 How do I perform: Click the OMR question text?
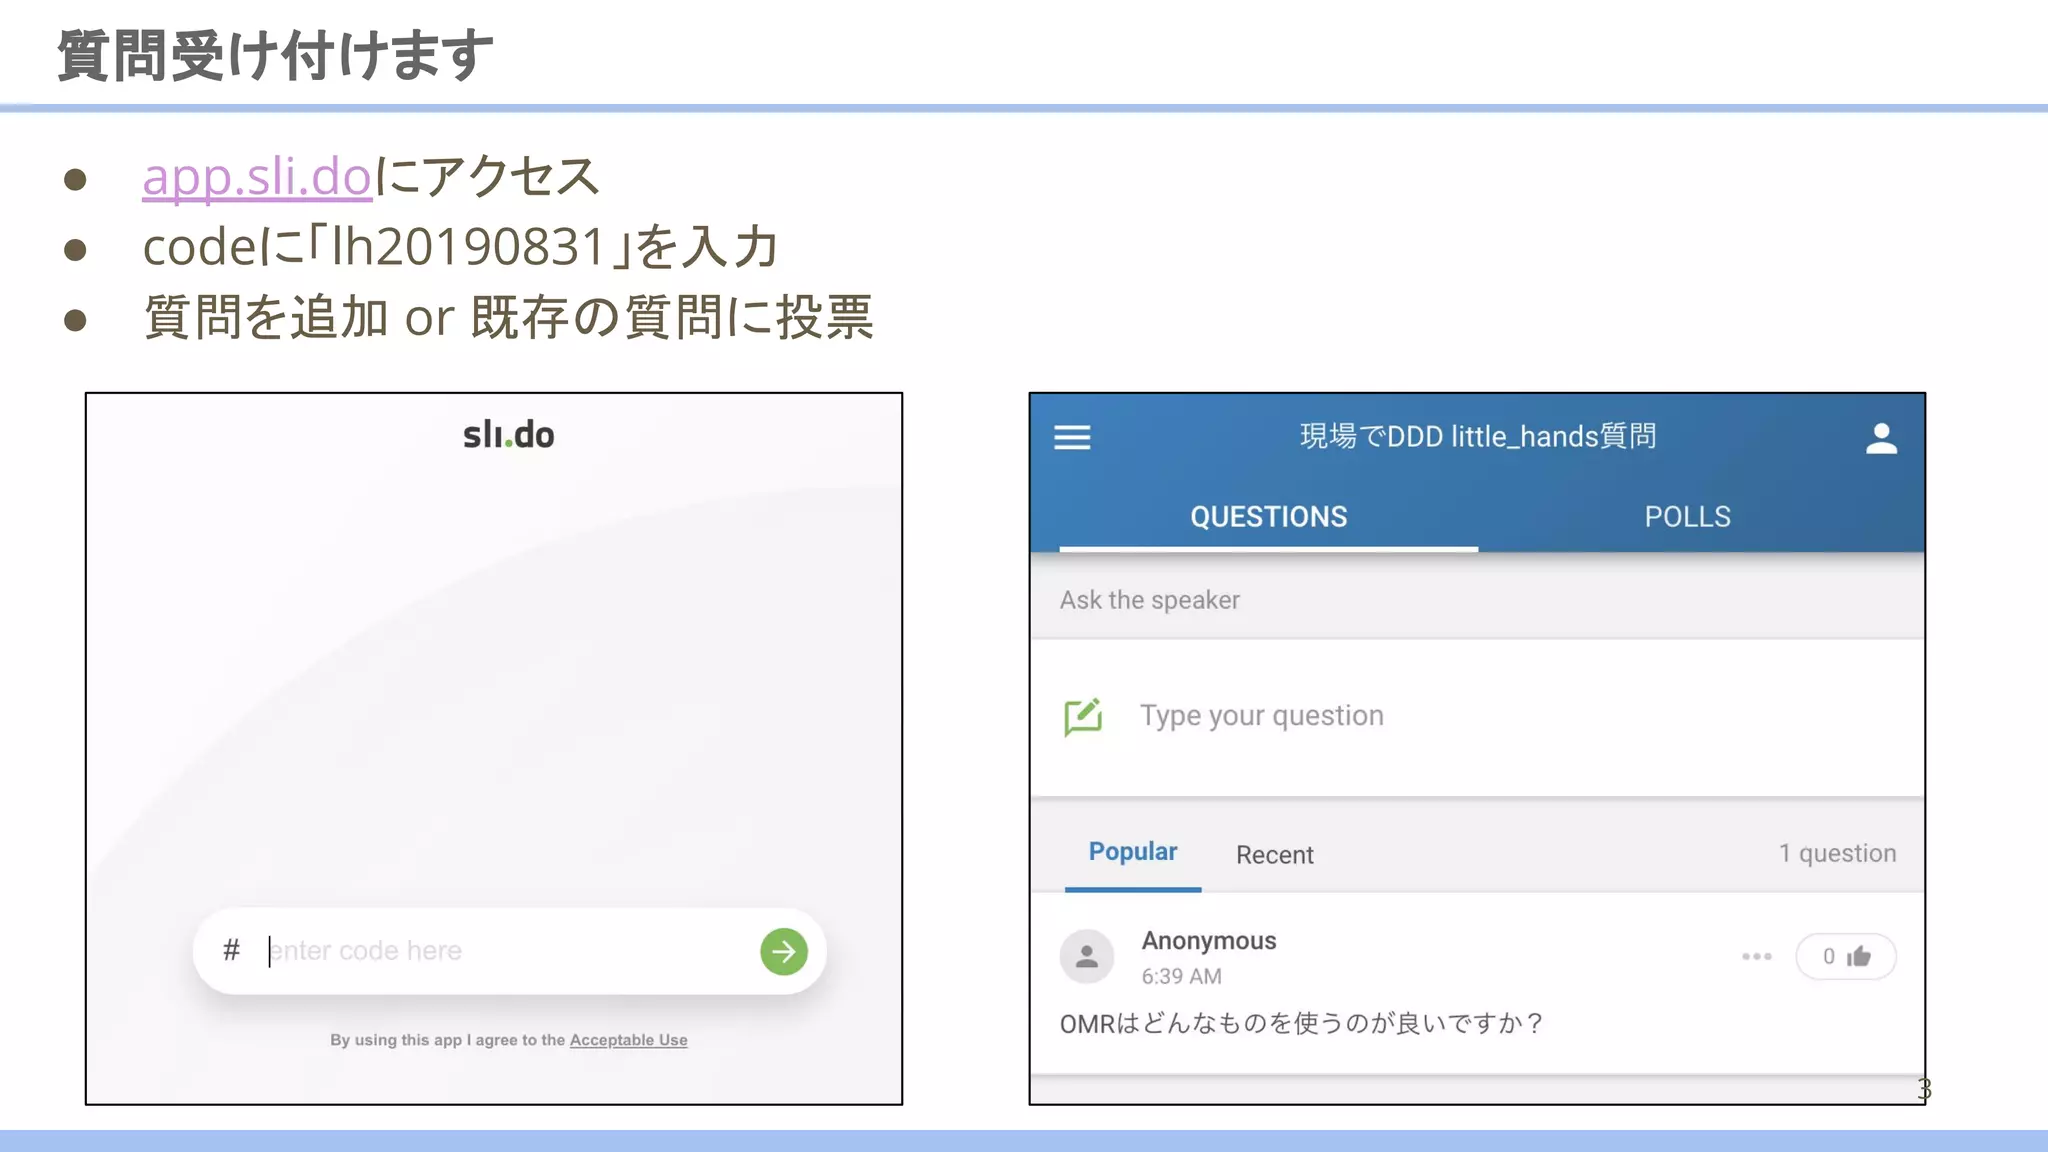(1300, 1023)
